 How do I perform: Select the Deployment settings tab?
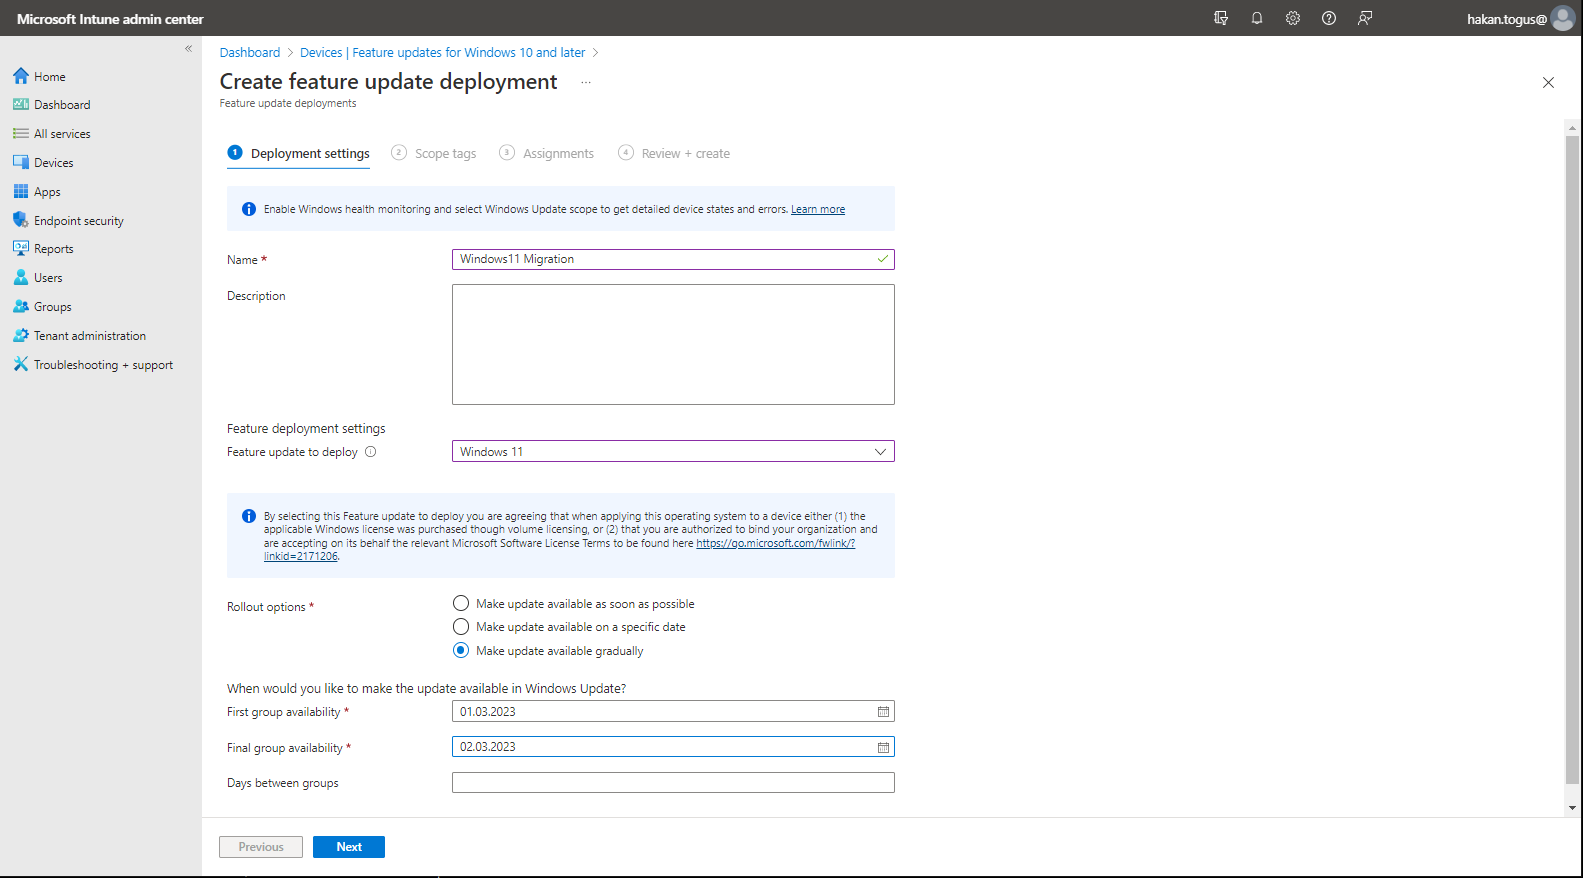(x=299, y=153)
